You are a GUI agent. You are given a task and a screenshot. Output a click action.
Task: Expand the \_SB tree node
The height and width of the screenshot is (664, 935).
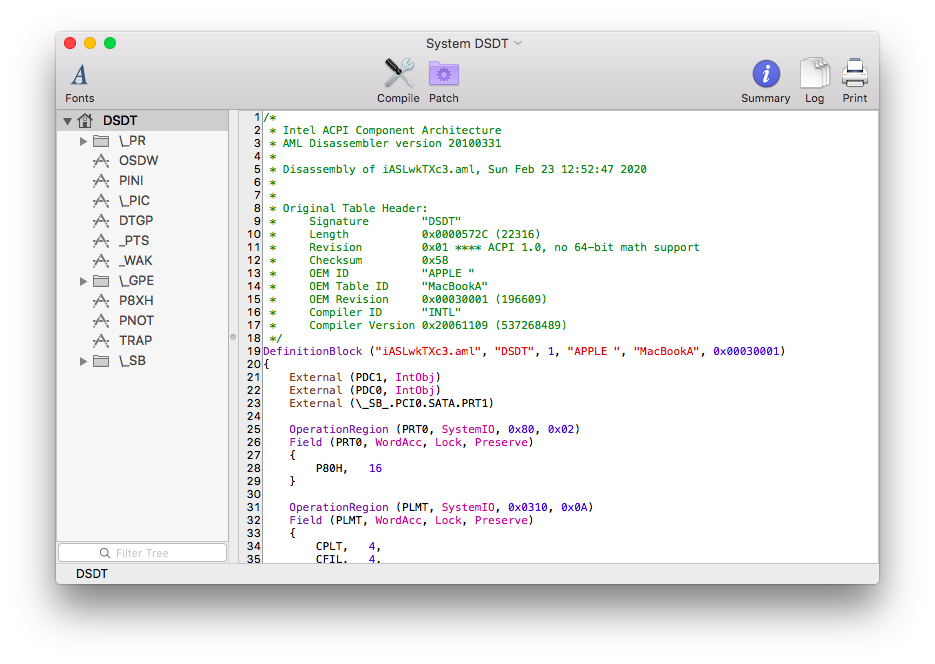click(x=84, y=360)
